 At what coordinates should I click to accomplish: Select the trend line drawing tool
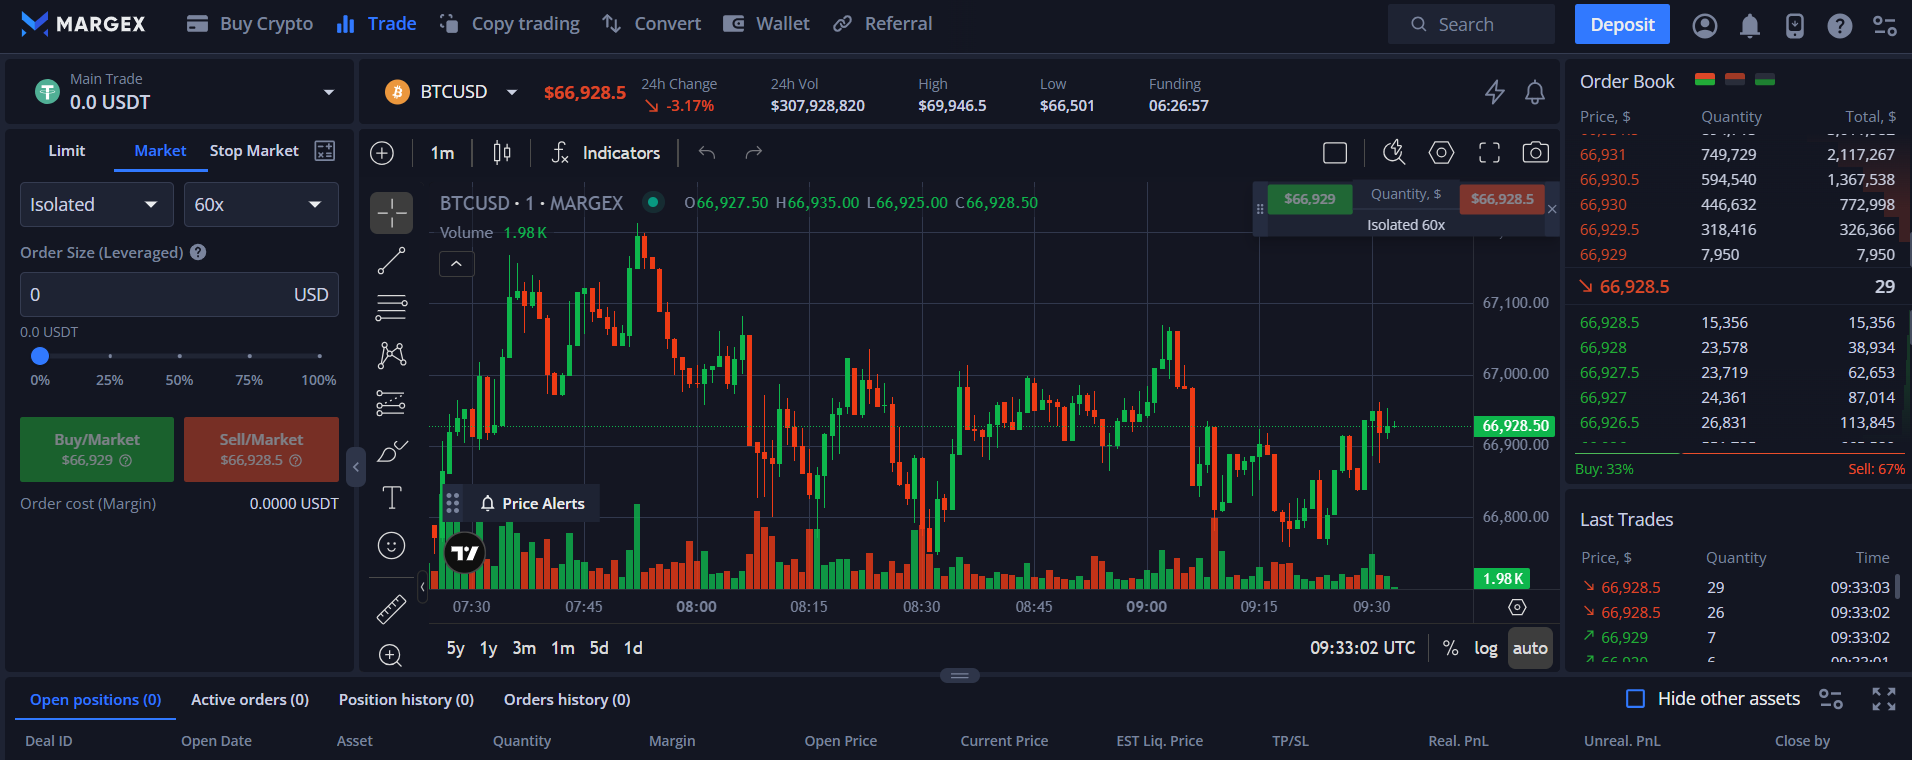coord(391,261)
